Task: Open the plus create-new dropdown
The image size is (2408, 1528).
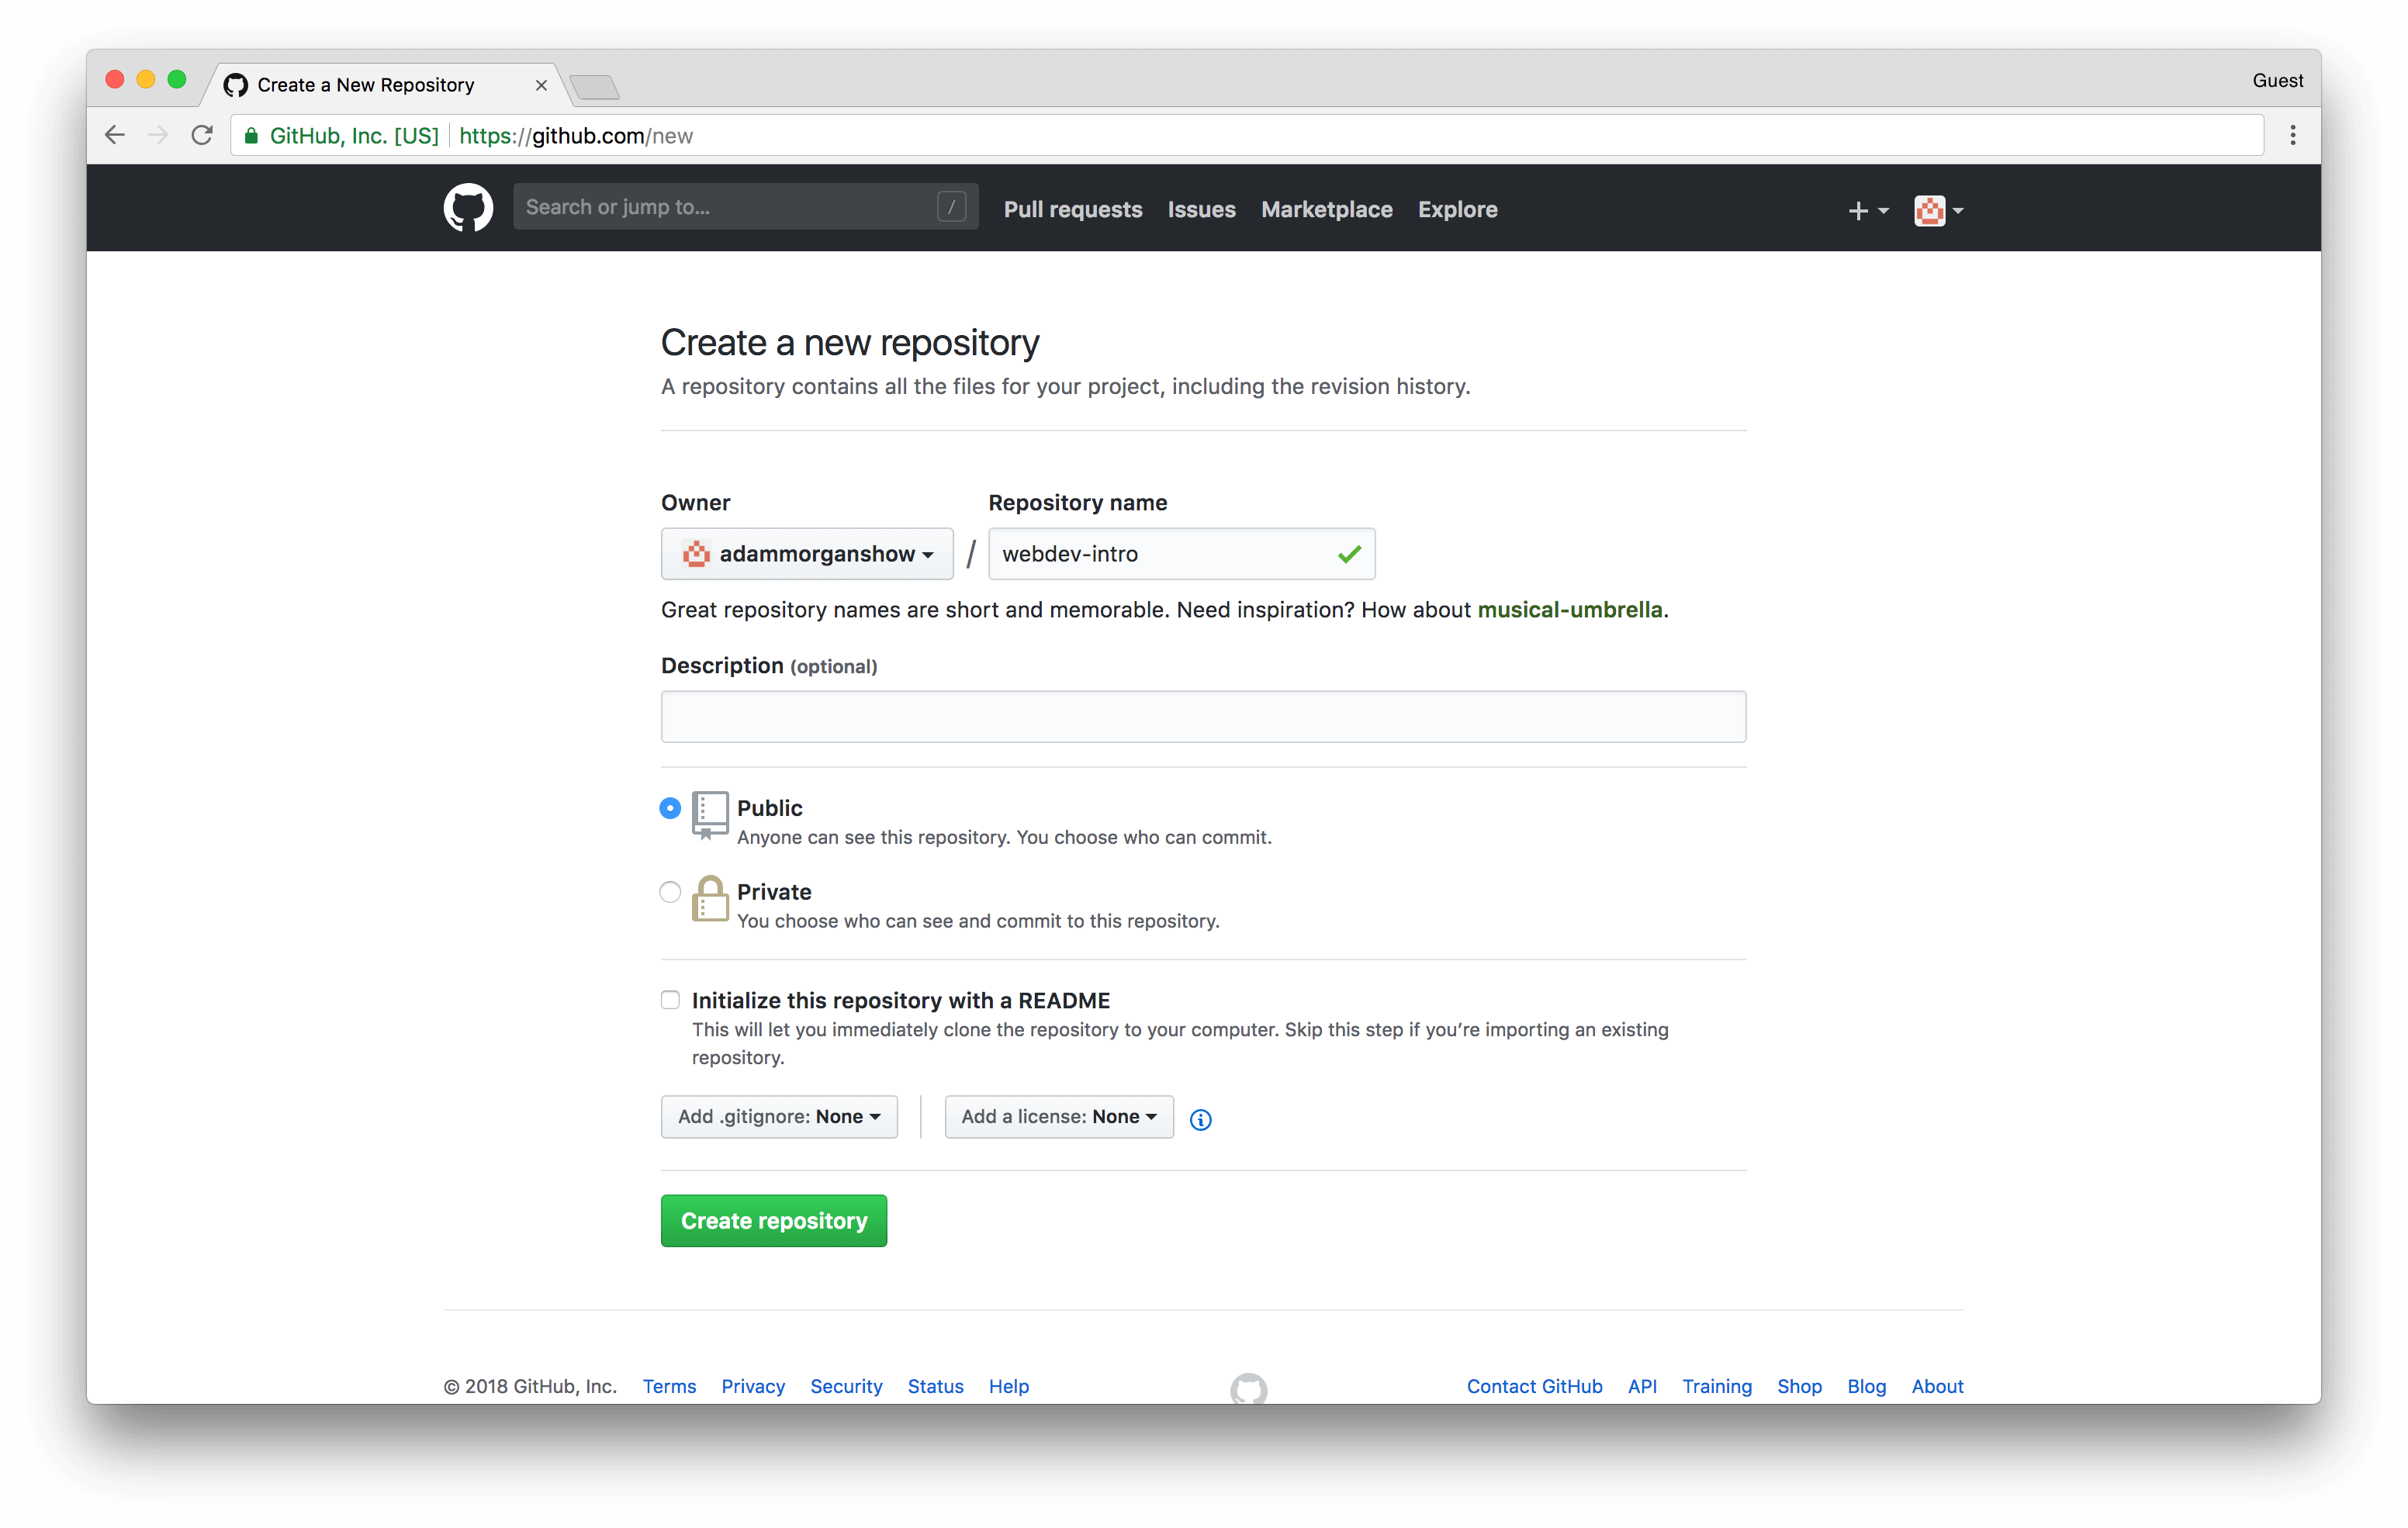Action: [x=1868, y=210]
